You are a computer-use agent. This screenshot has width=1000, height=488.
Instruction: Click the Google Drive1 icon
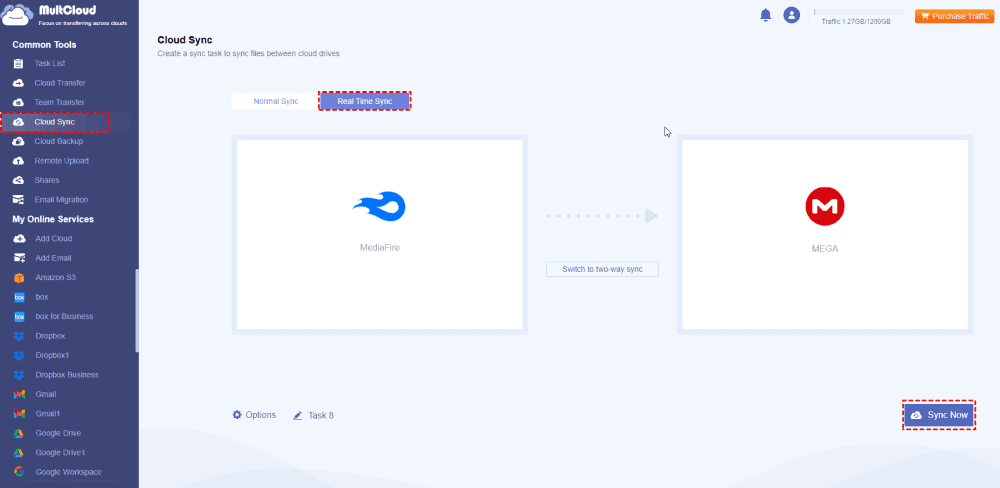tap(19, 452)
